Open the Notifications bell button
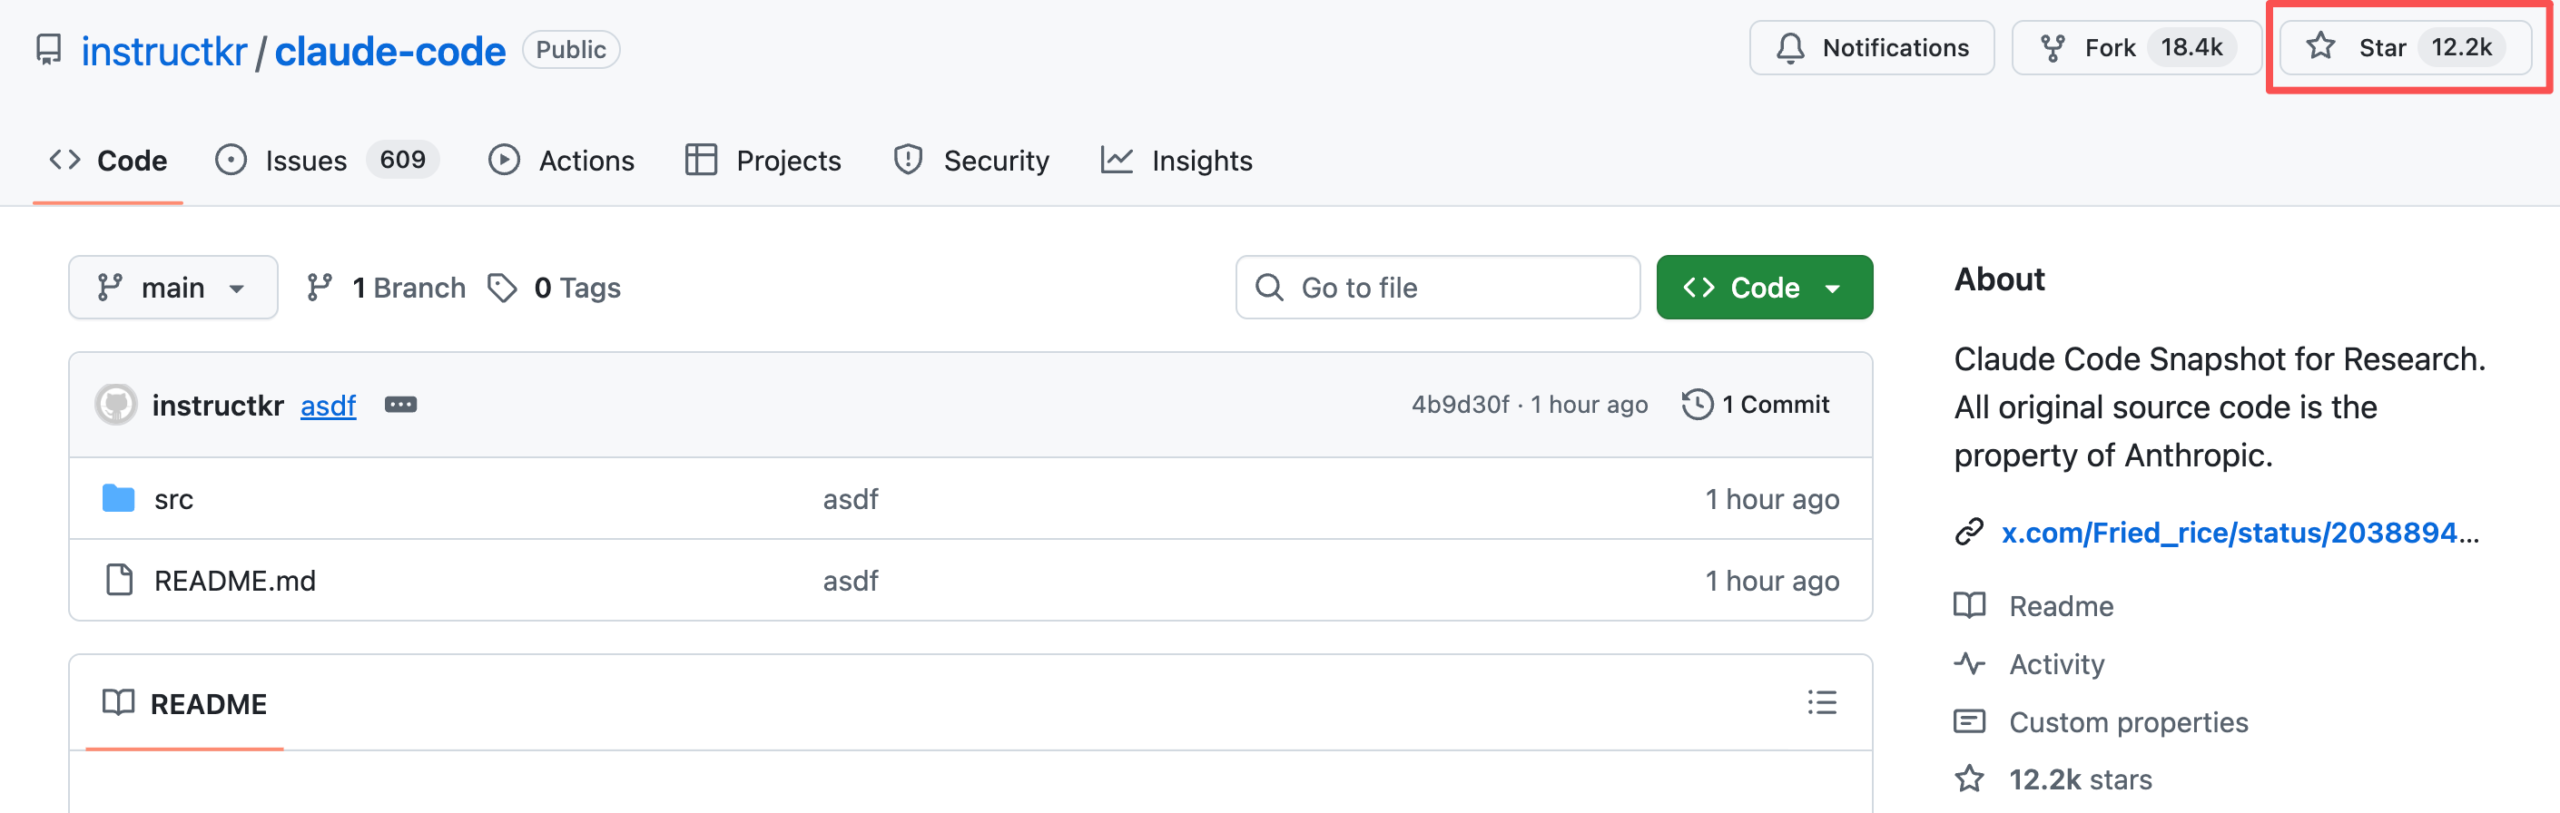 coord(1871,48)
